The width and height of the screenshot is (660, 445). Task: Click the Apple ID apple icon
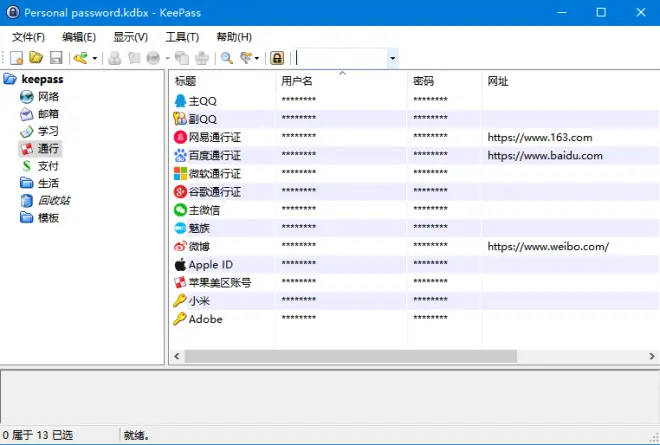(x=180, y=264)
